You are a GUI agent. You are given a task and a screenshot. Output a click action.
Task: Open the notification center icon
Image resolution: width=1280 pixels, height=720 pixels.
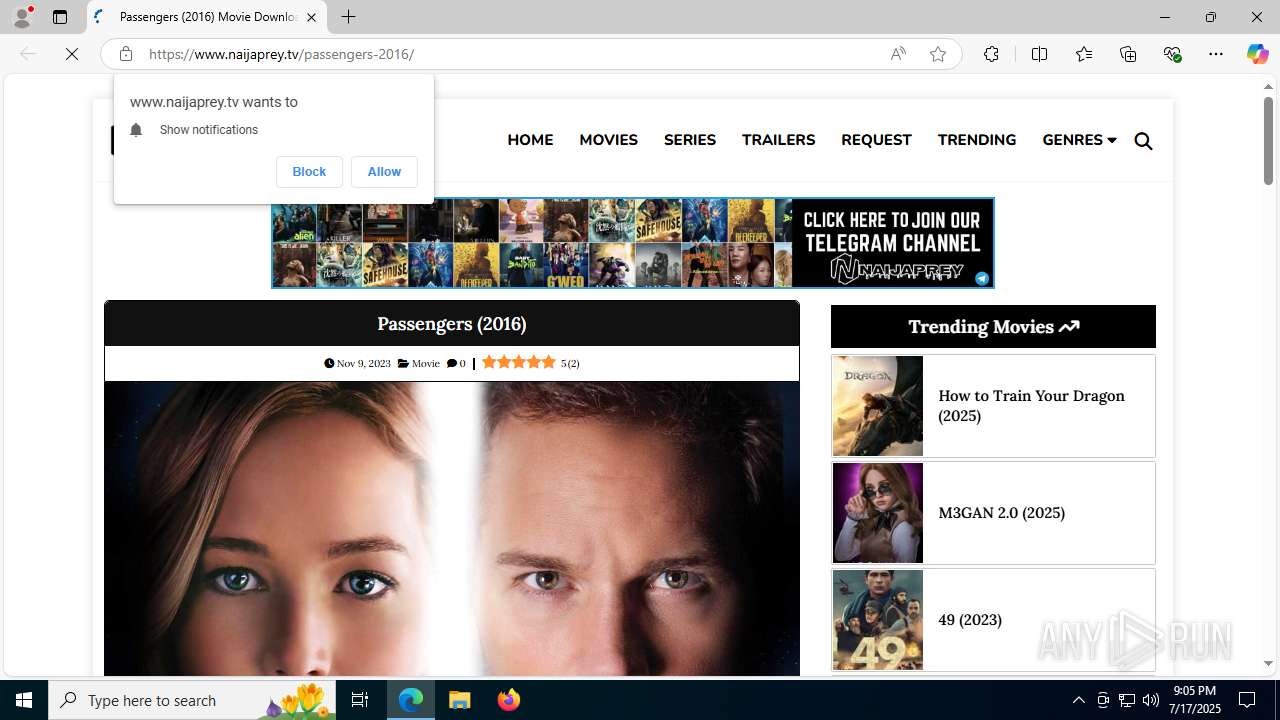coord(1248,700)
